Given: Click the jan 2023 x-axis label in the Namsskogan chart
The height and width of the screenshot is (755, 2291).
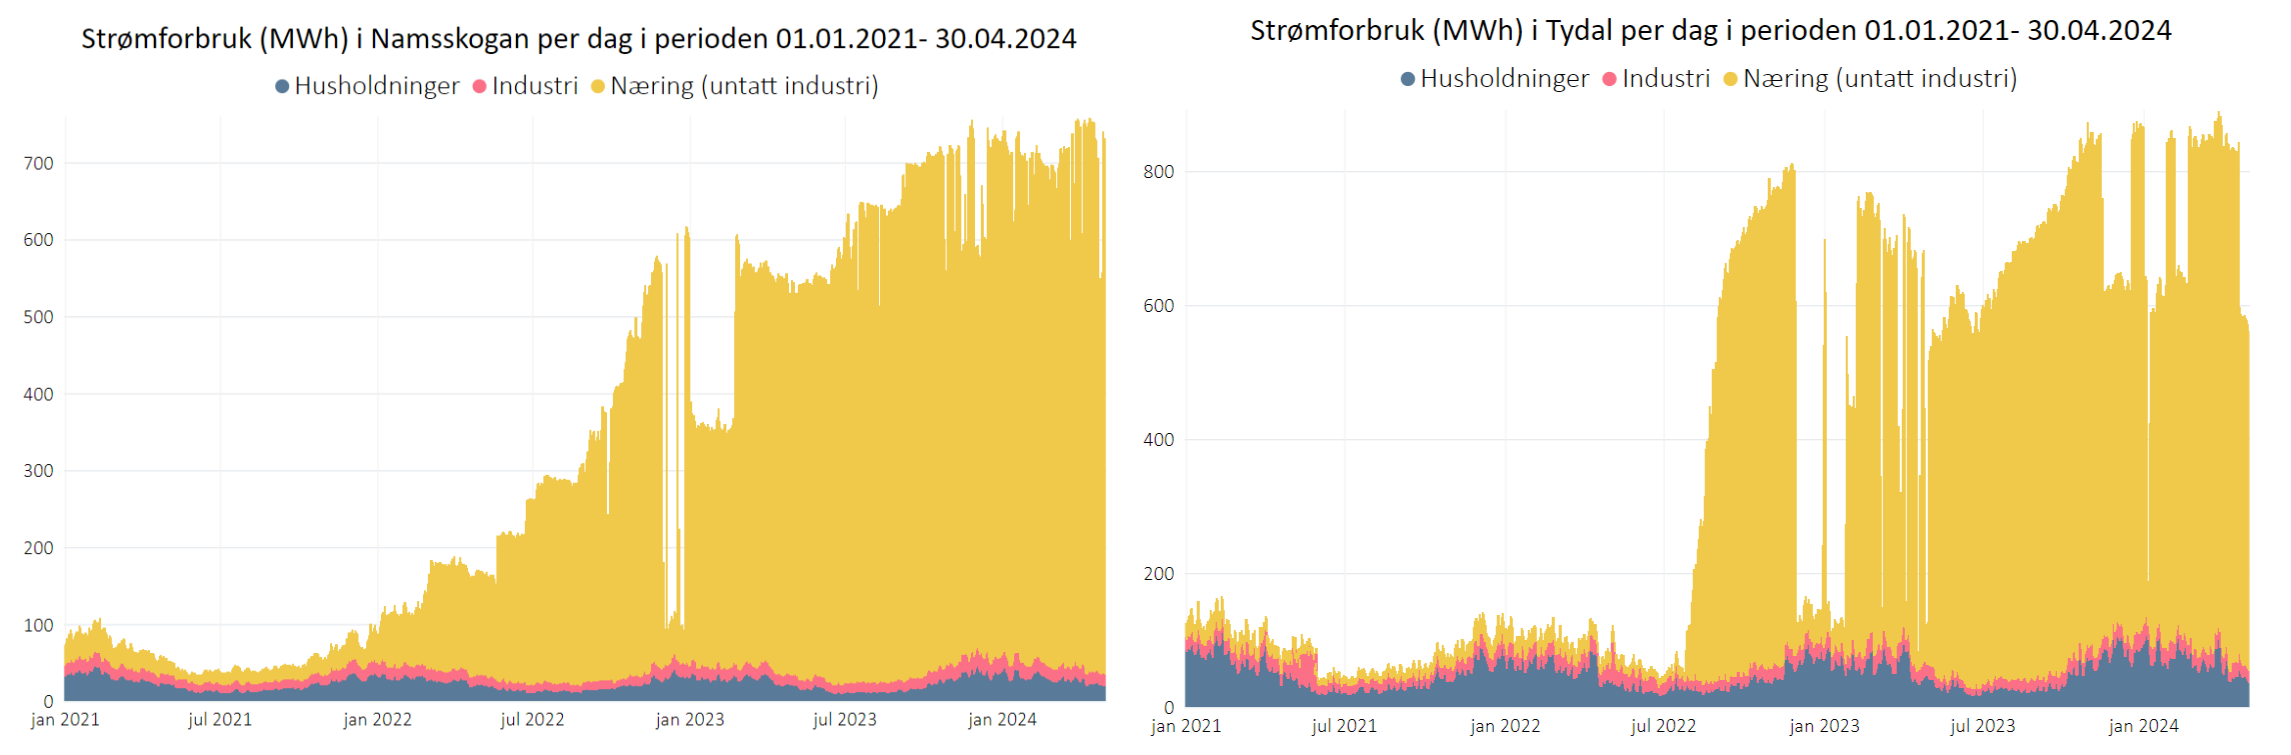Looking at the screenshot, I should pos(690,720).
